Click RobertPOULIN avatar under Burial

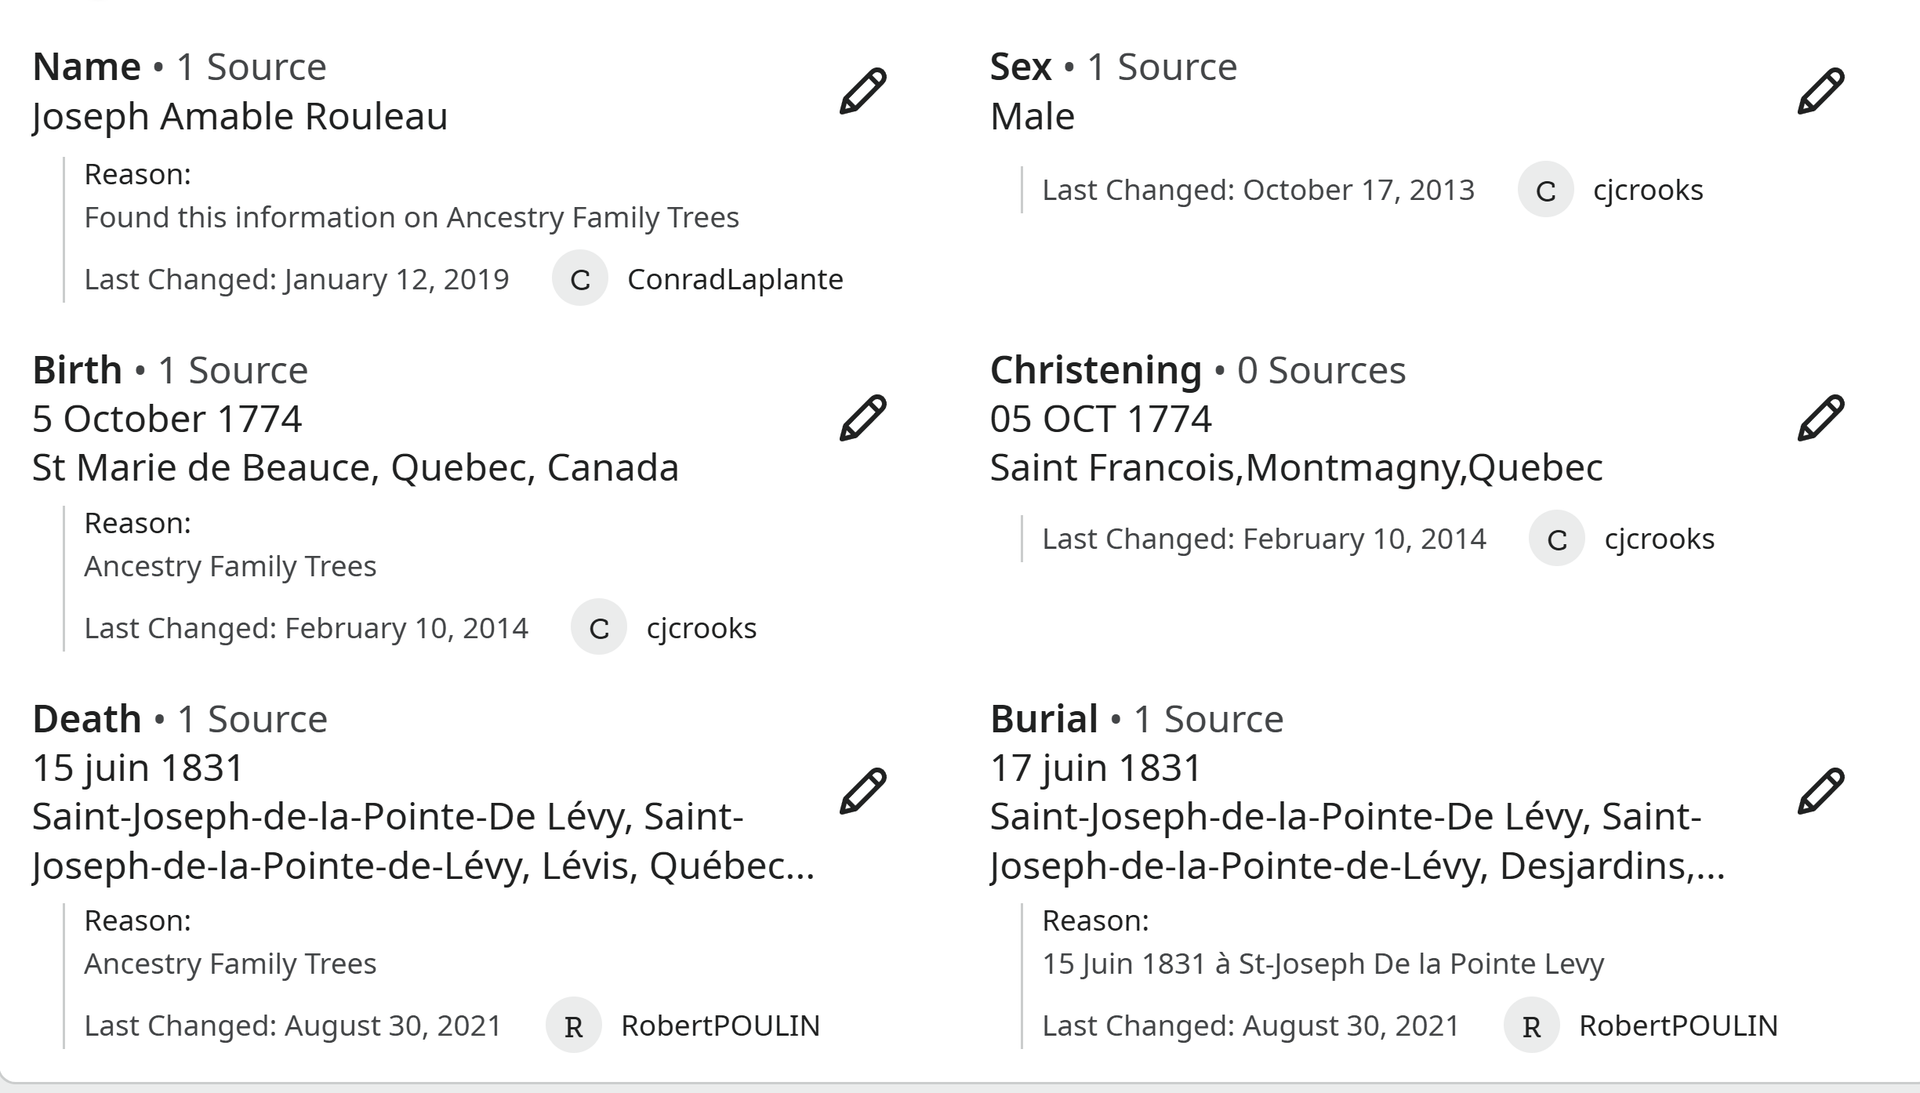click(1532, 1025)
